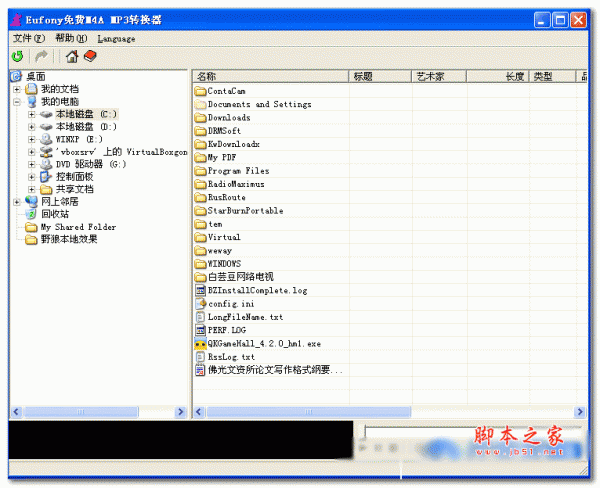Click the playback position slider track
The width and height of the screenshot is (600, 488).
coord(473,431)
